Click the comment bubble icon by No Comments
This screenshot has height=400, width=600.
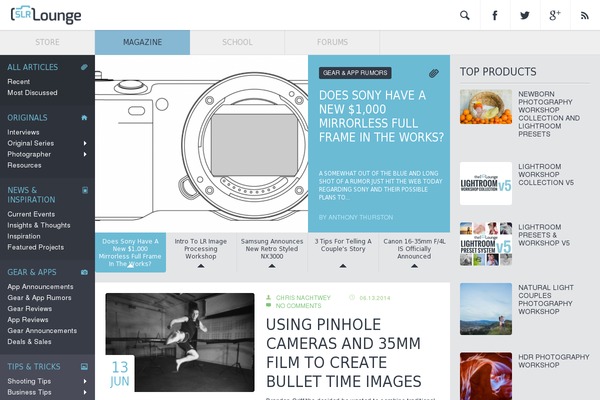click(269, 305)
